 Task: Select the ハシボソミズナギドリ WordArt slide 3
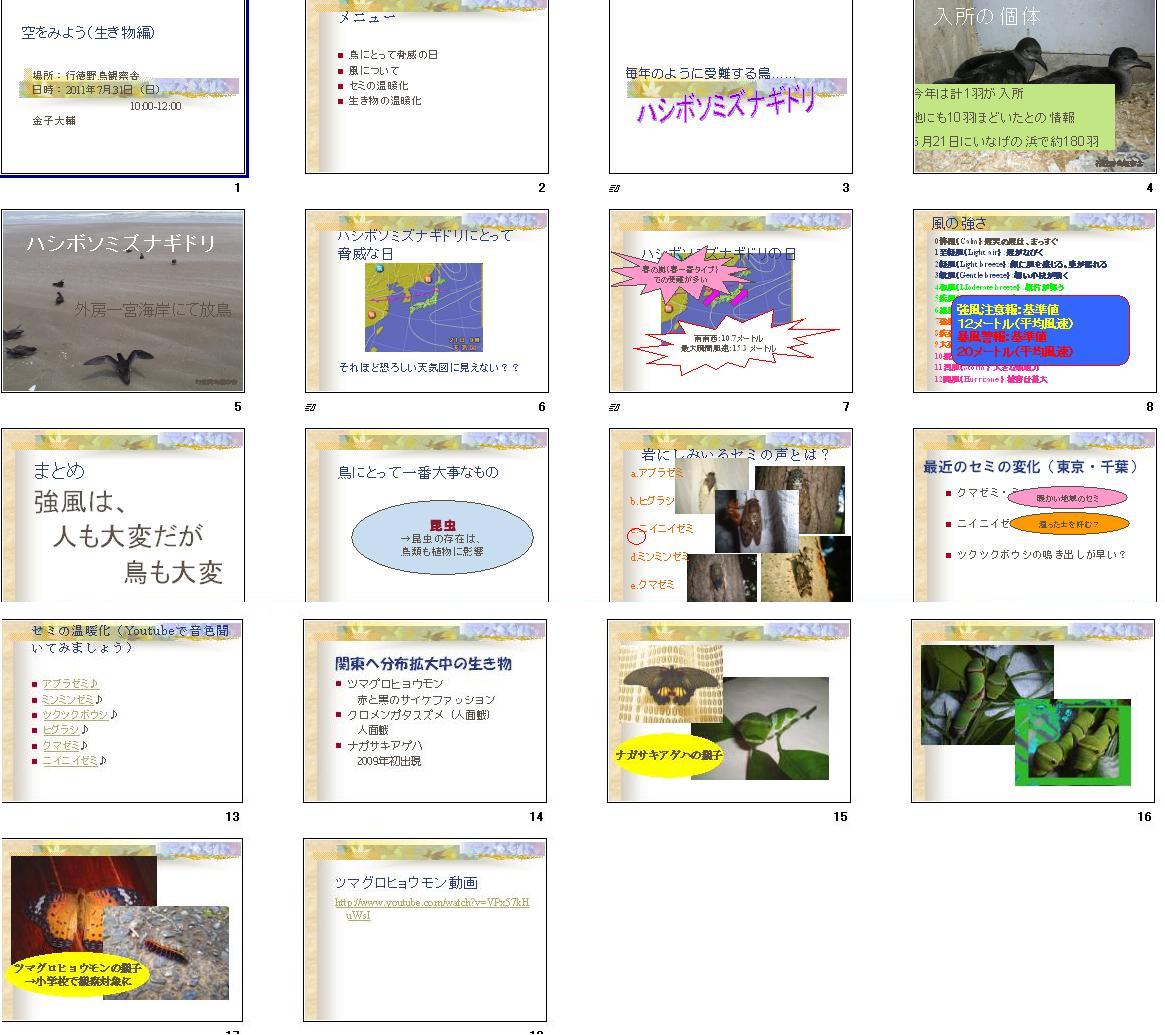(x=731, y=87)
